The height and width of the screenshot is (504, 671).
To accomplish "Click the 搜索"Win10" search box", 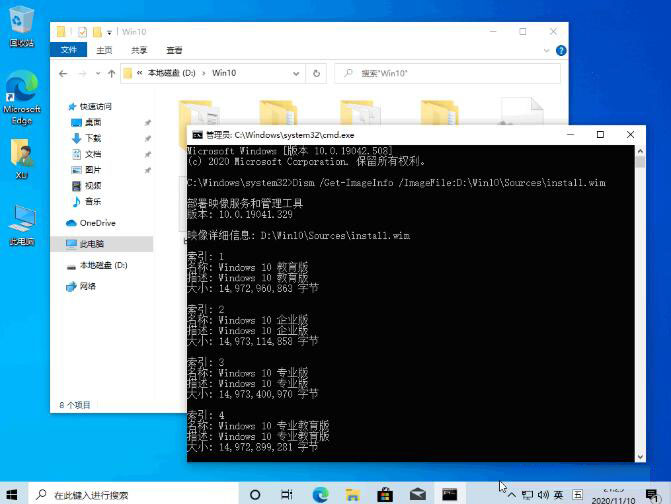I will point(448,74).
